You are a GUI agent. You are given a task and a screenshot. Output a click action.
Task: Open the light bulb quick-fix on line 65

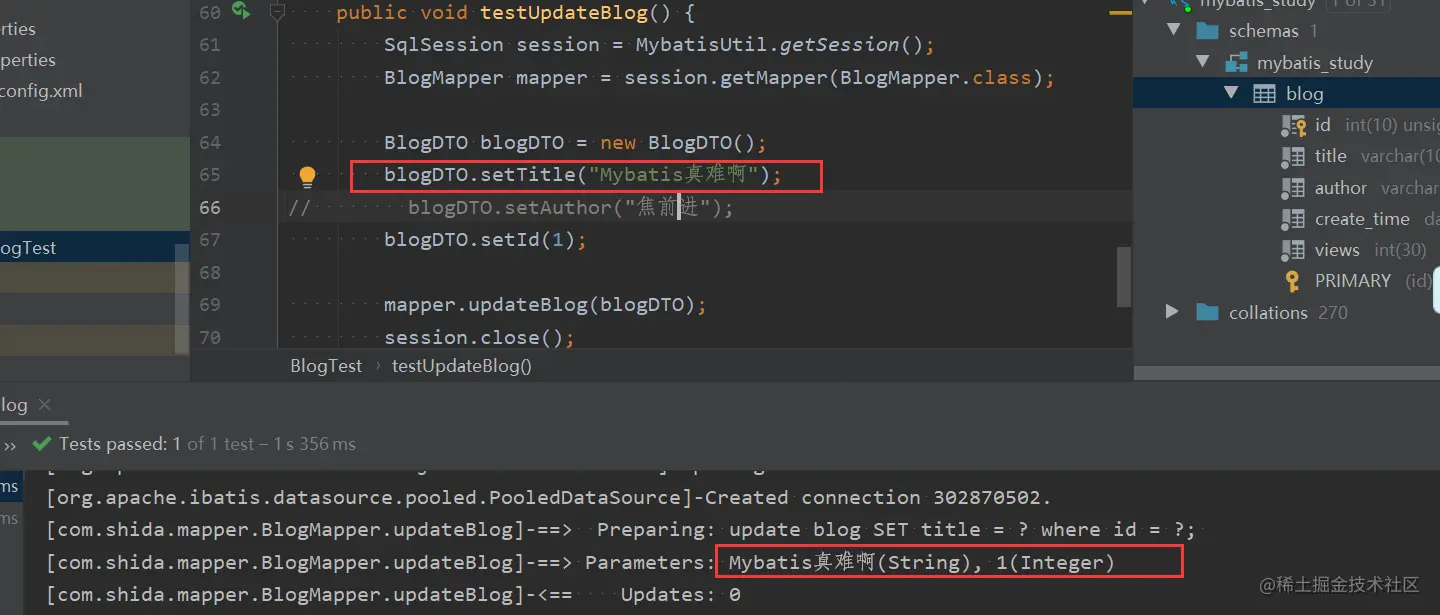pos(307,177)
